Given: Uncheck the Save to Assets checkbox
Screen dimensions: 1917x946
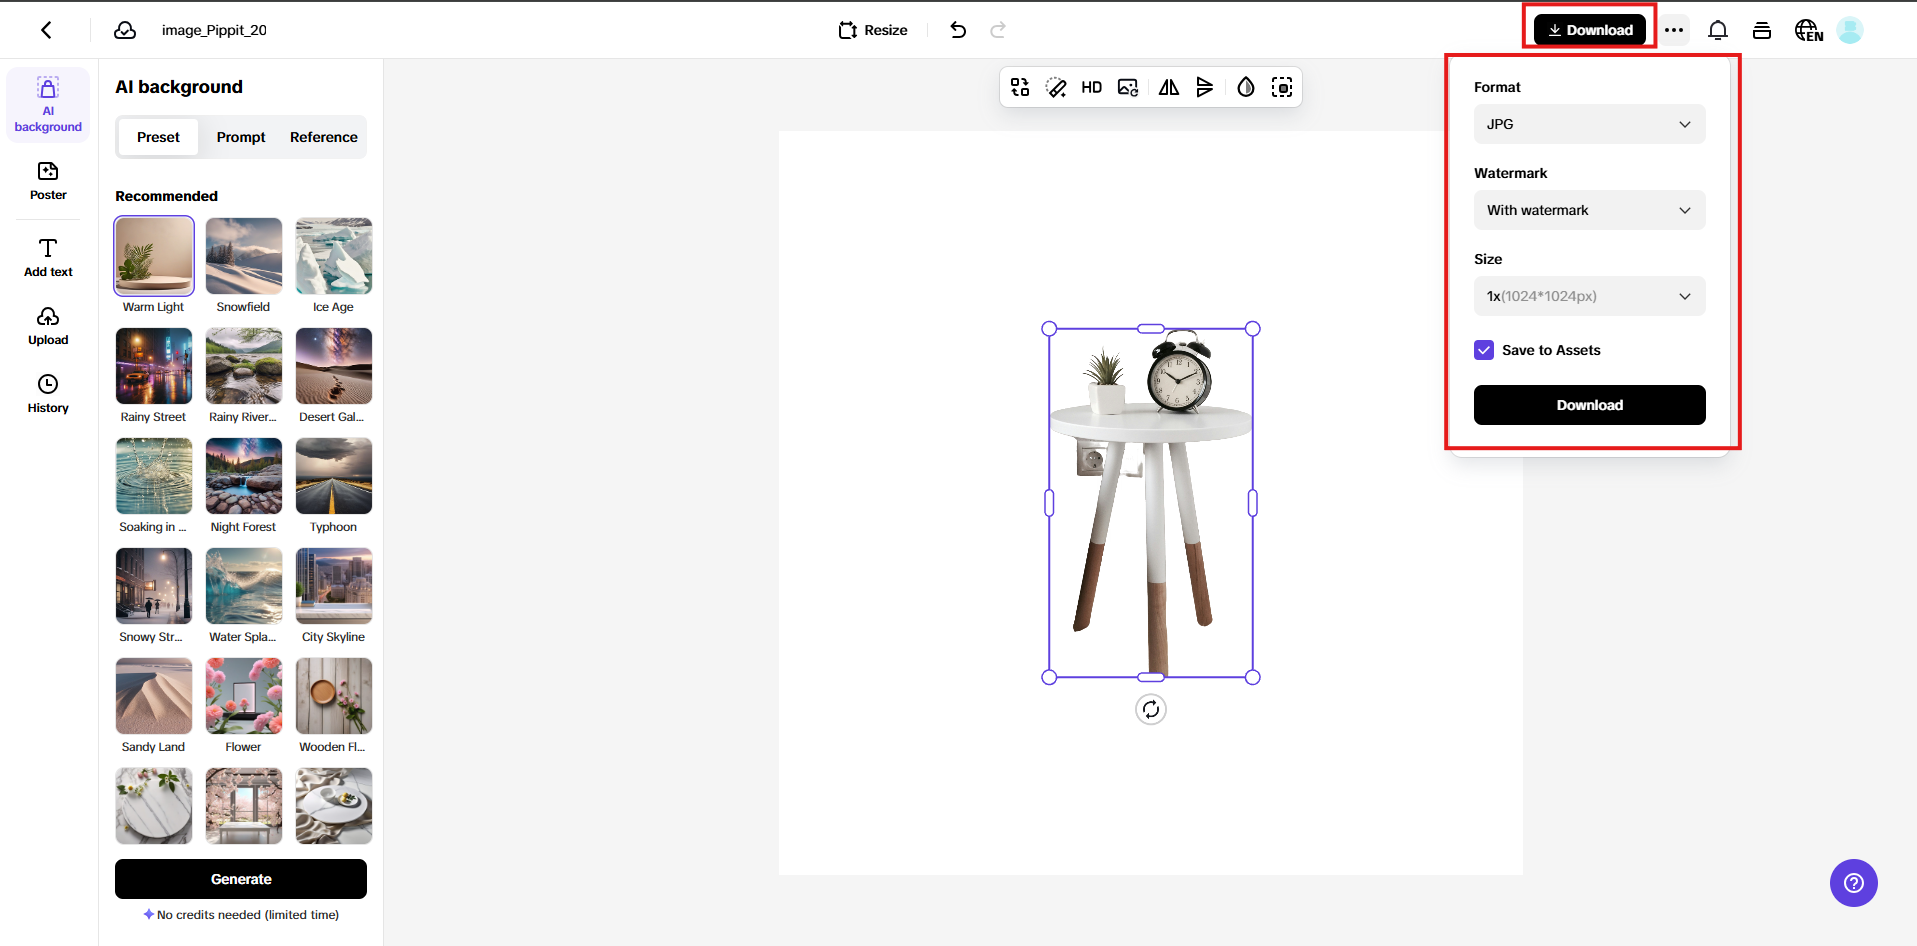Looking at the screenshot, I should pos(1484,350).
